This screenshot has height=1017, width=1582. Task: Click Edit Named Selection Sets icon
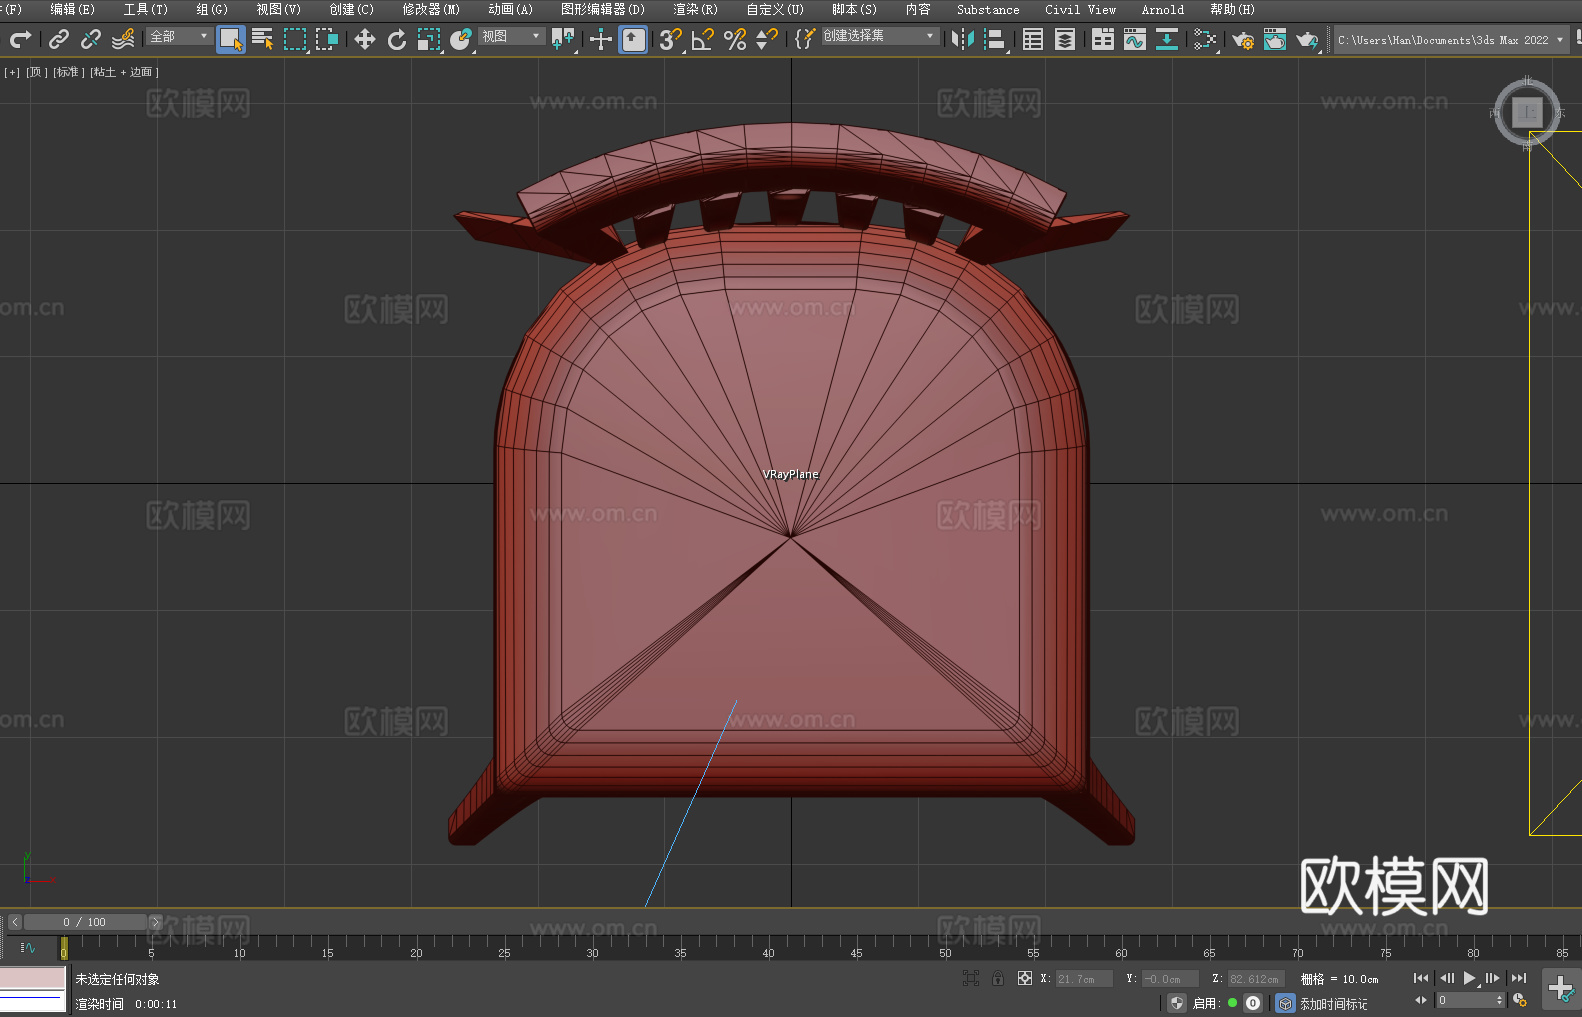tap(805, 39)
